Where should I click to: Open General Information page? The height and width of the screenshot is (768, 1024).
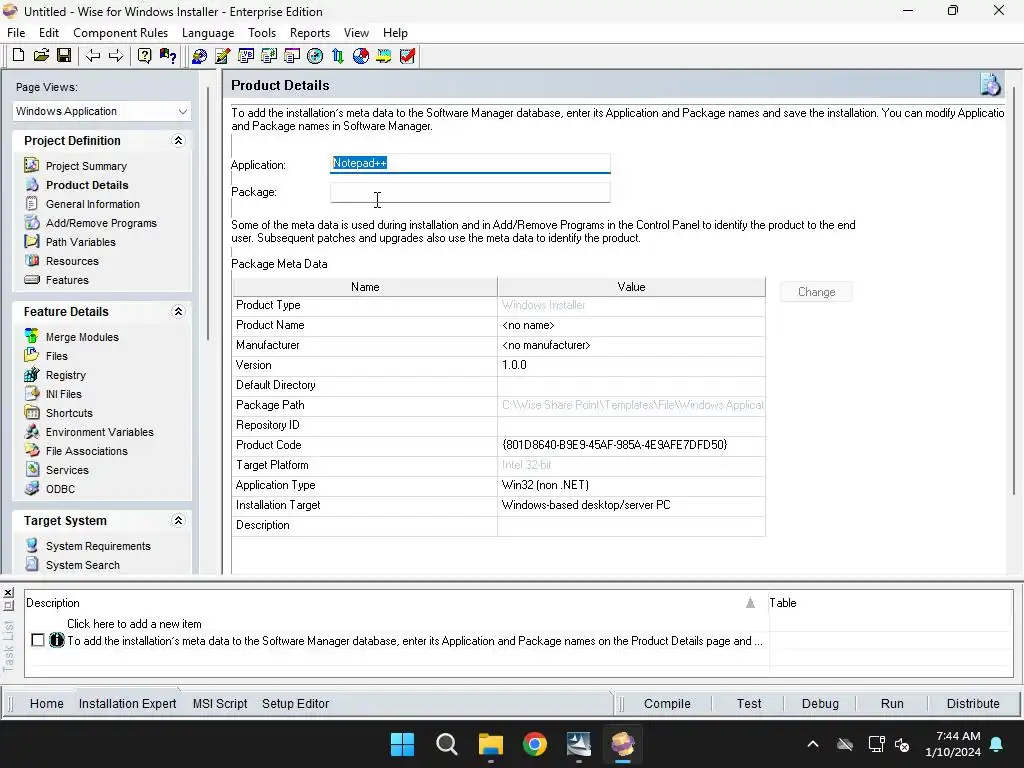pyautogui.click(x=93, y=204)
